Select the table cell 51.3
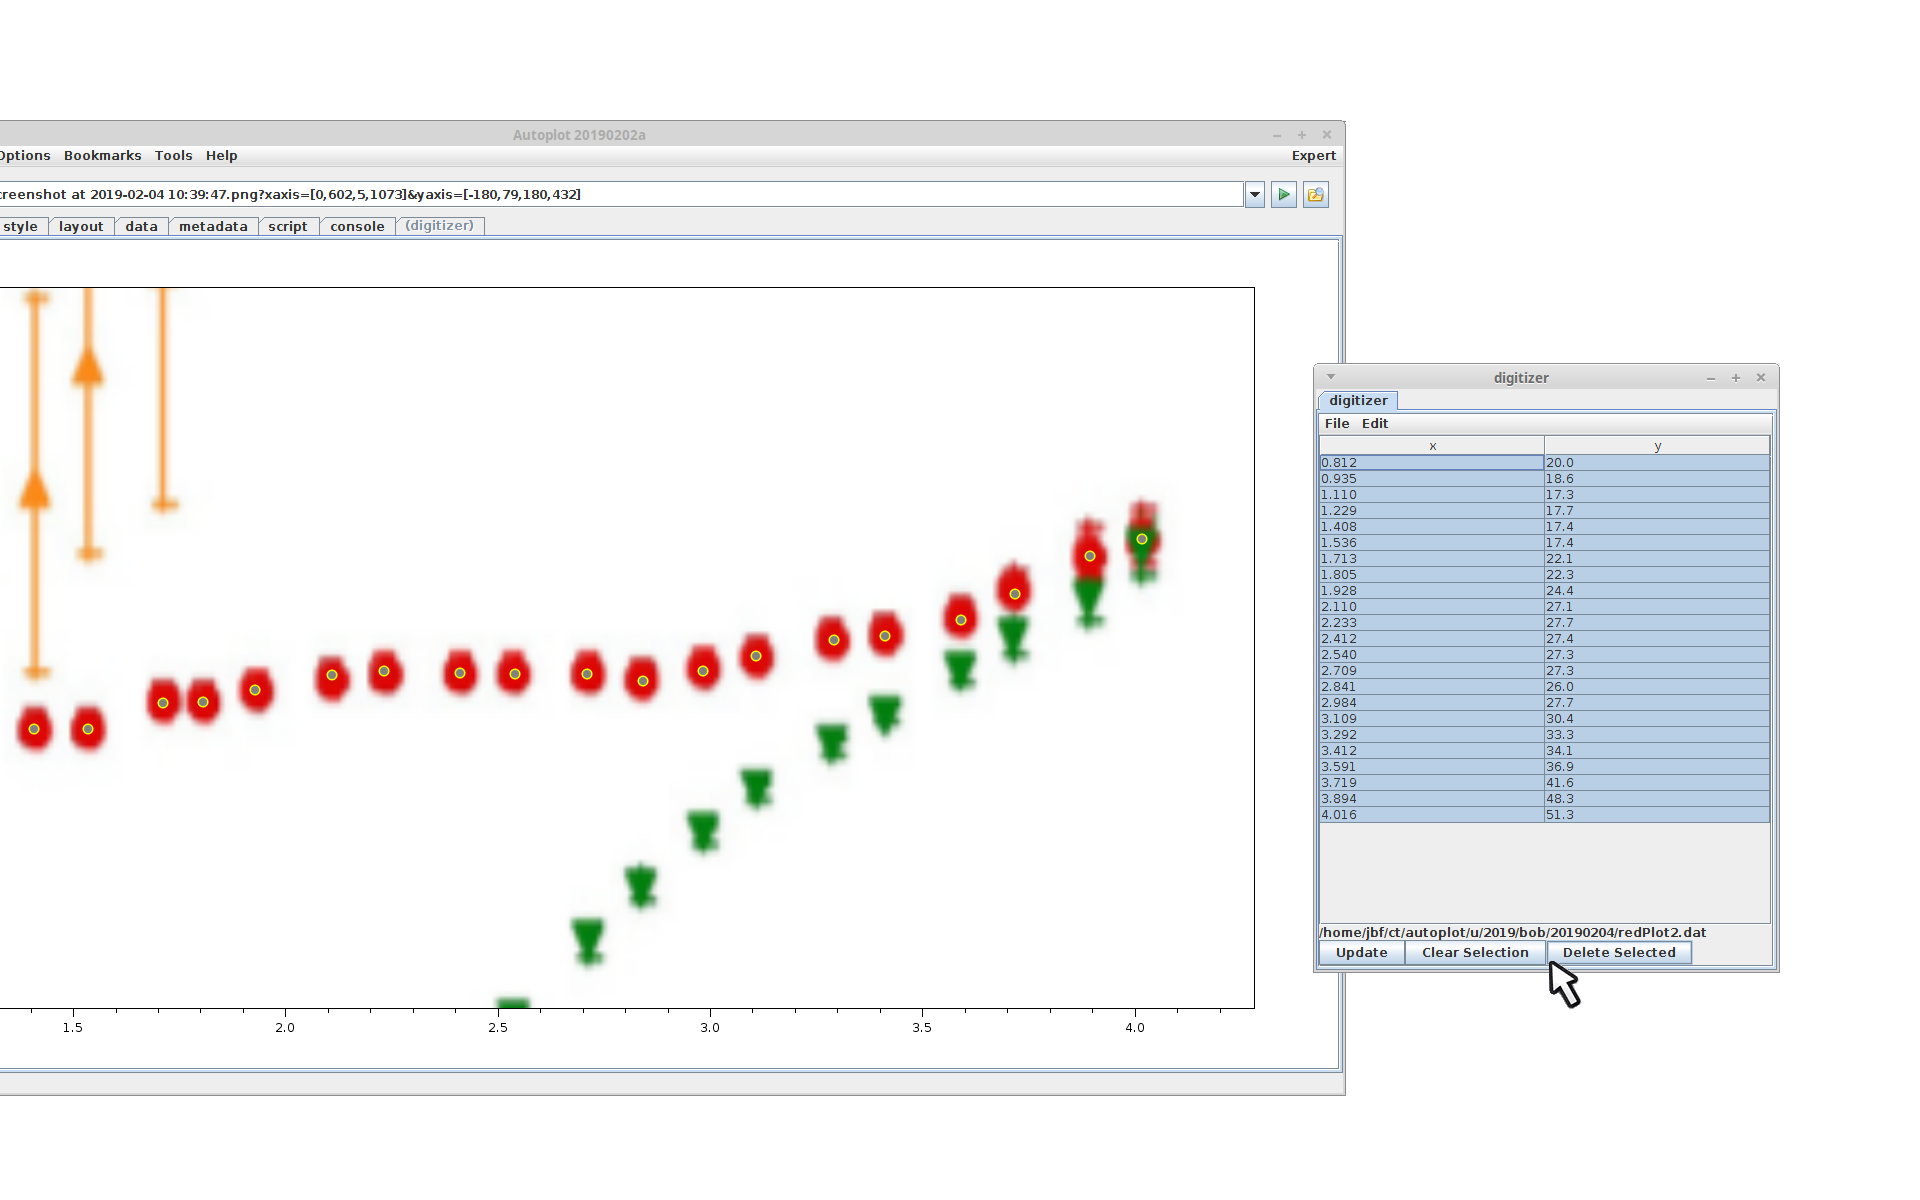The width and height of the screenshot is (1920, 1200). 1657,815
